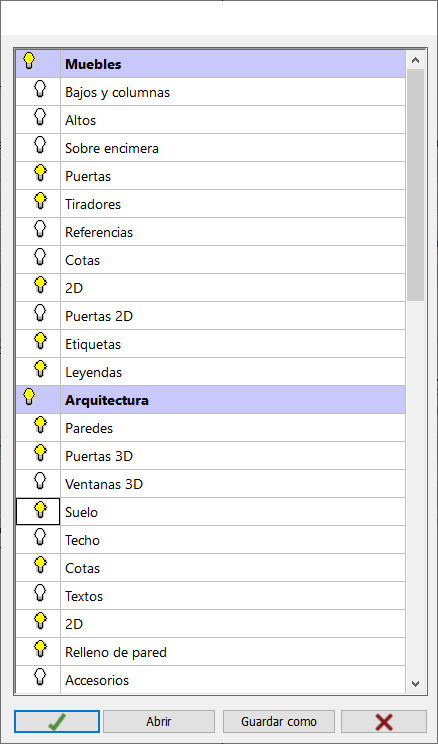Confirm with the green checkmark button

click(x=57, y=722)
